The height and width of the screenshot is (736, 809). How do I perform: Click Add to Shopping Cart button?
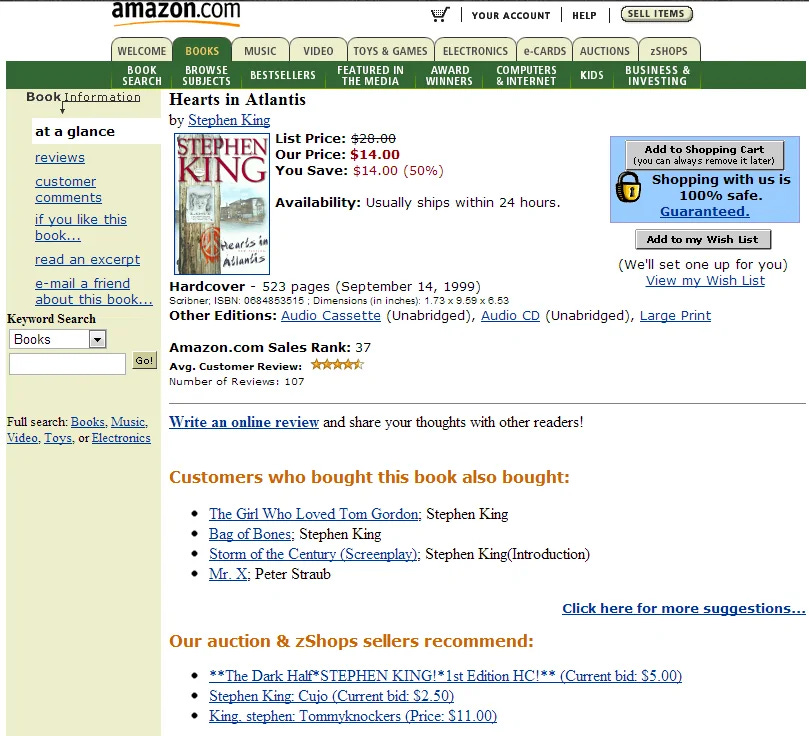click(704, 155)
